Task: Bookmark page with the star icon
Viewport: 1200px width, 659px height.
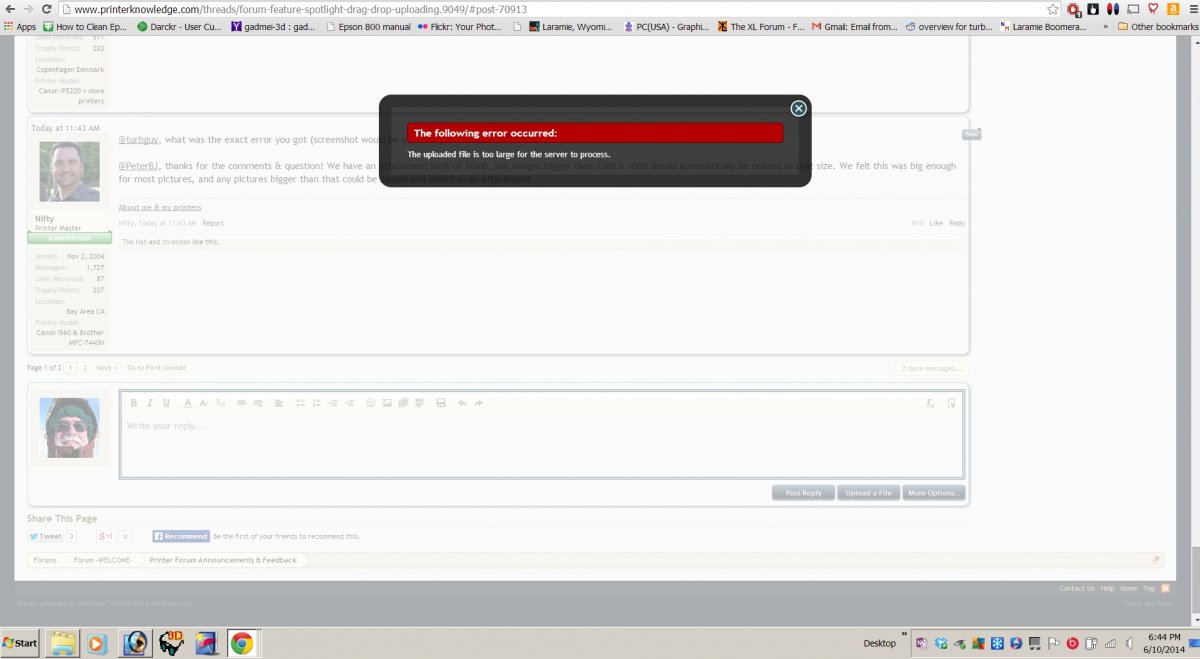Action: pyautogui.click(x=1052, y=9)
